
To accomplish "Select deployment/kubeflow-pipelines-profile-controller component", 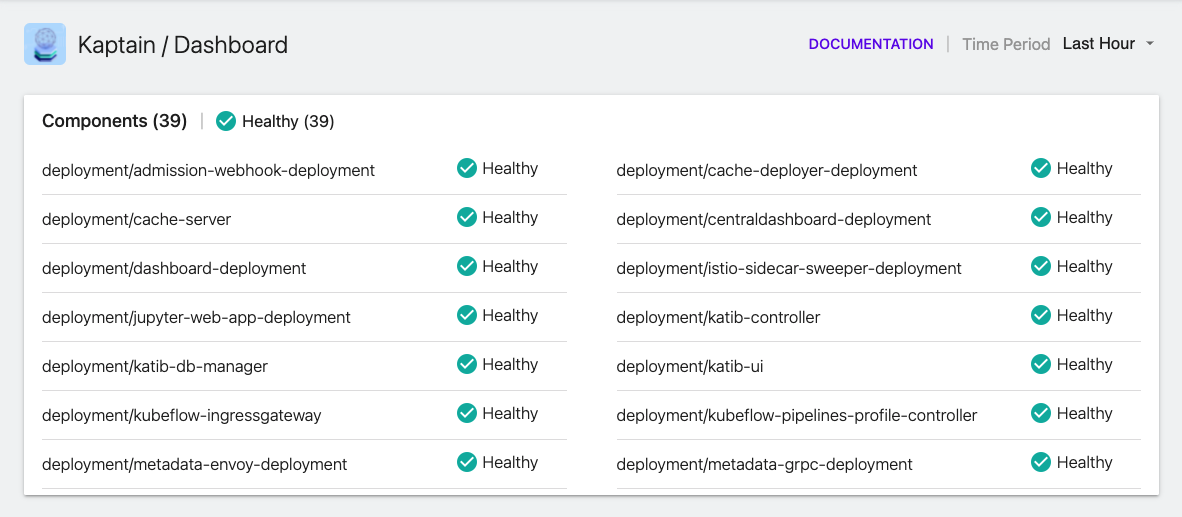I will [x=797, y=415].
